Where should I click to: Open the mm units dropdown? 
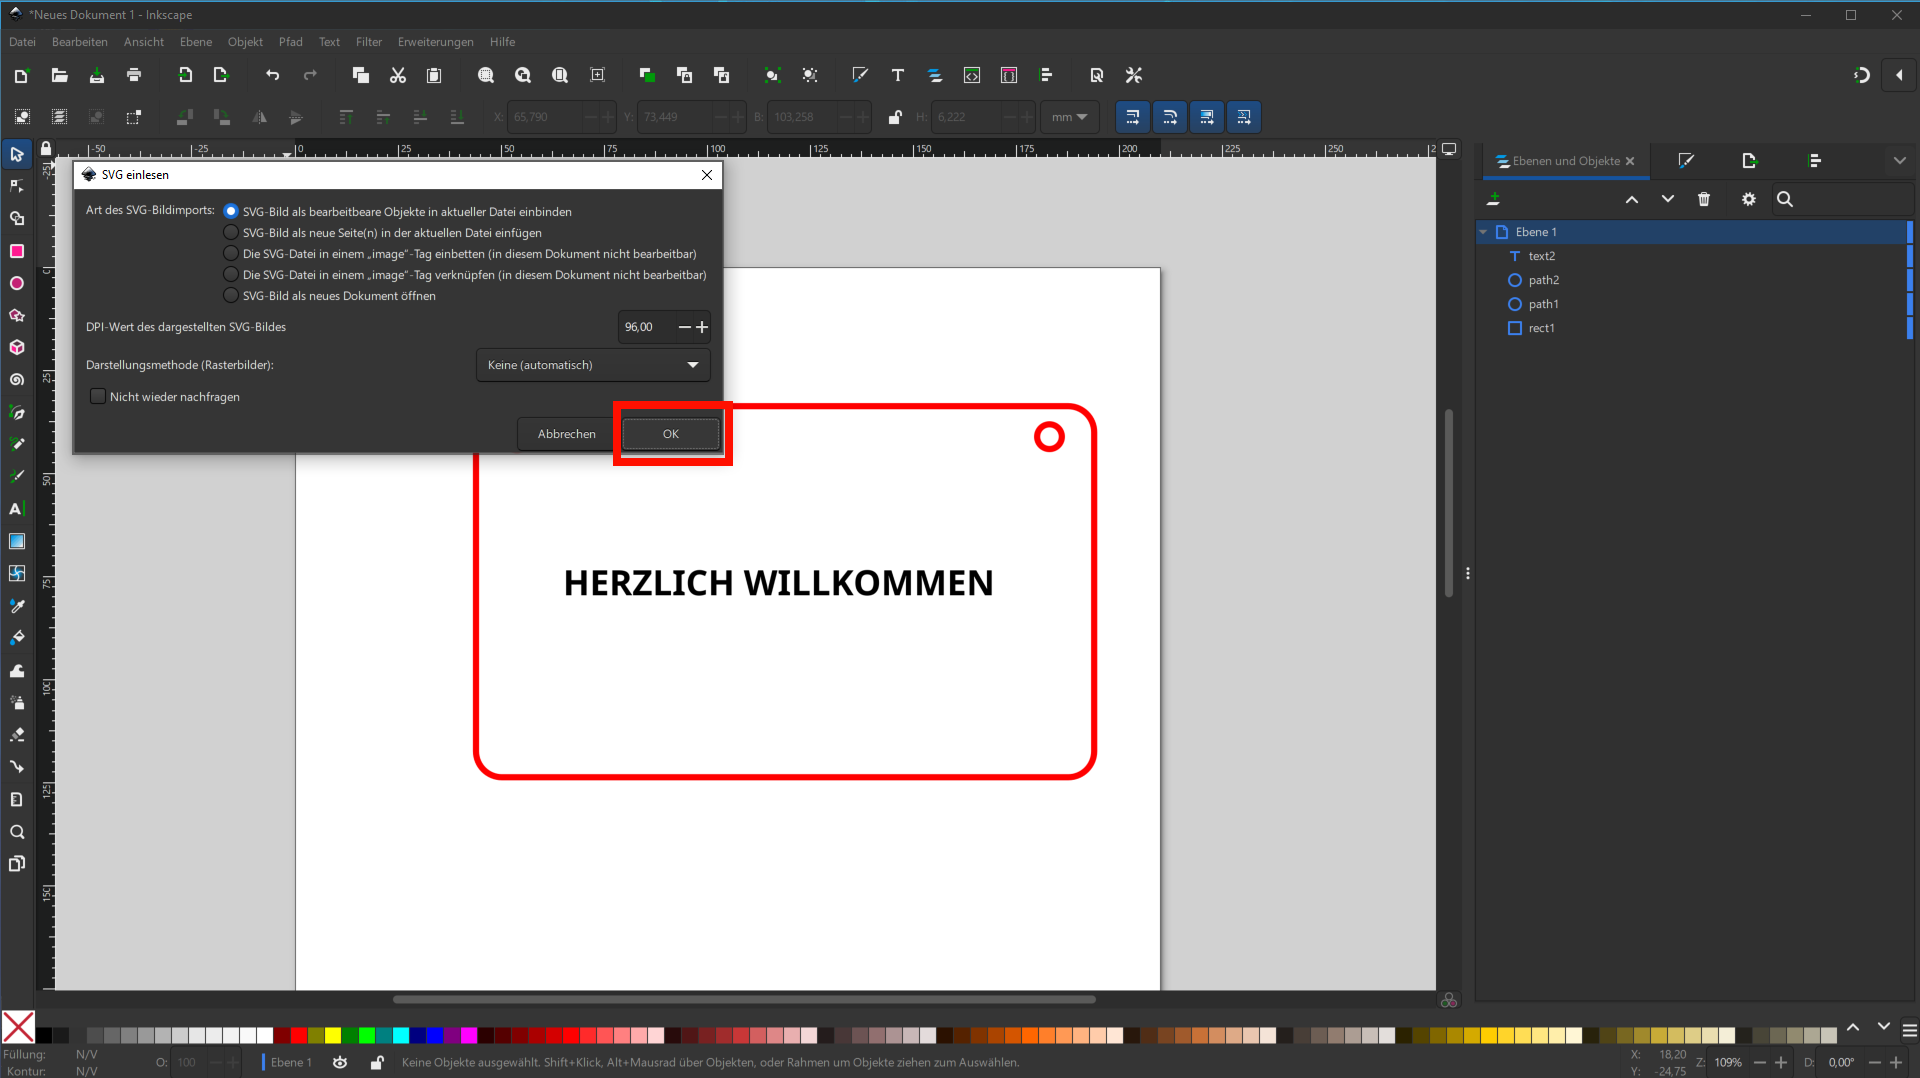click(x=1069, y=117)
